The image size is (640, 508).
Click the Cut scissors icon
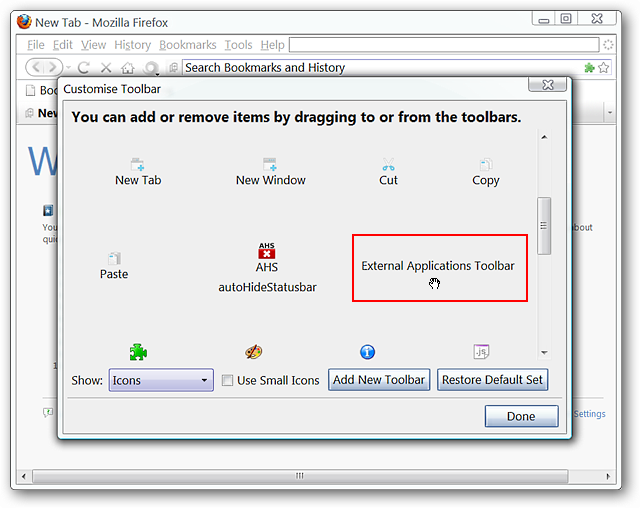tap(388, 164)
